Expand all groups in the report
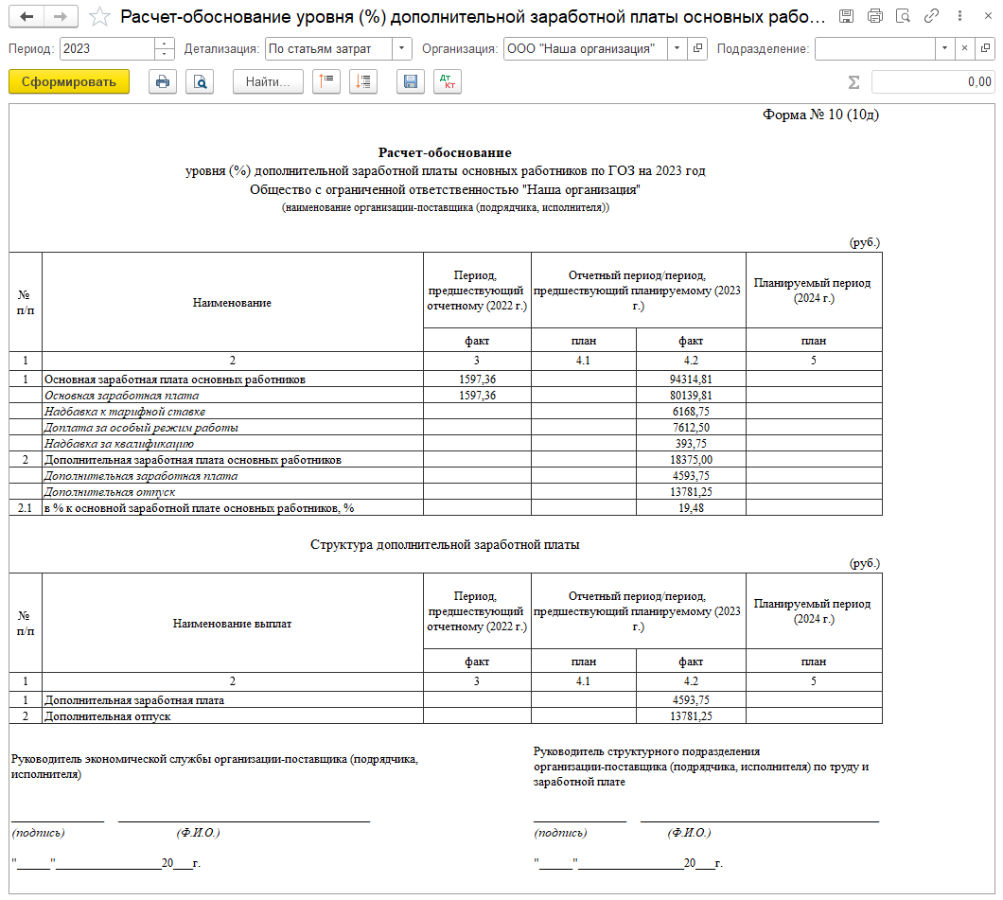The image size is (1003, 900). (363, 83)
